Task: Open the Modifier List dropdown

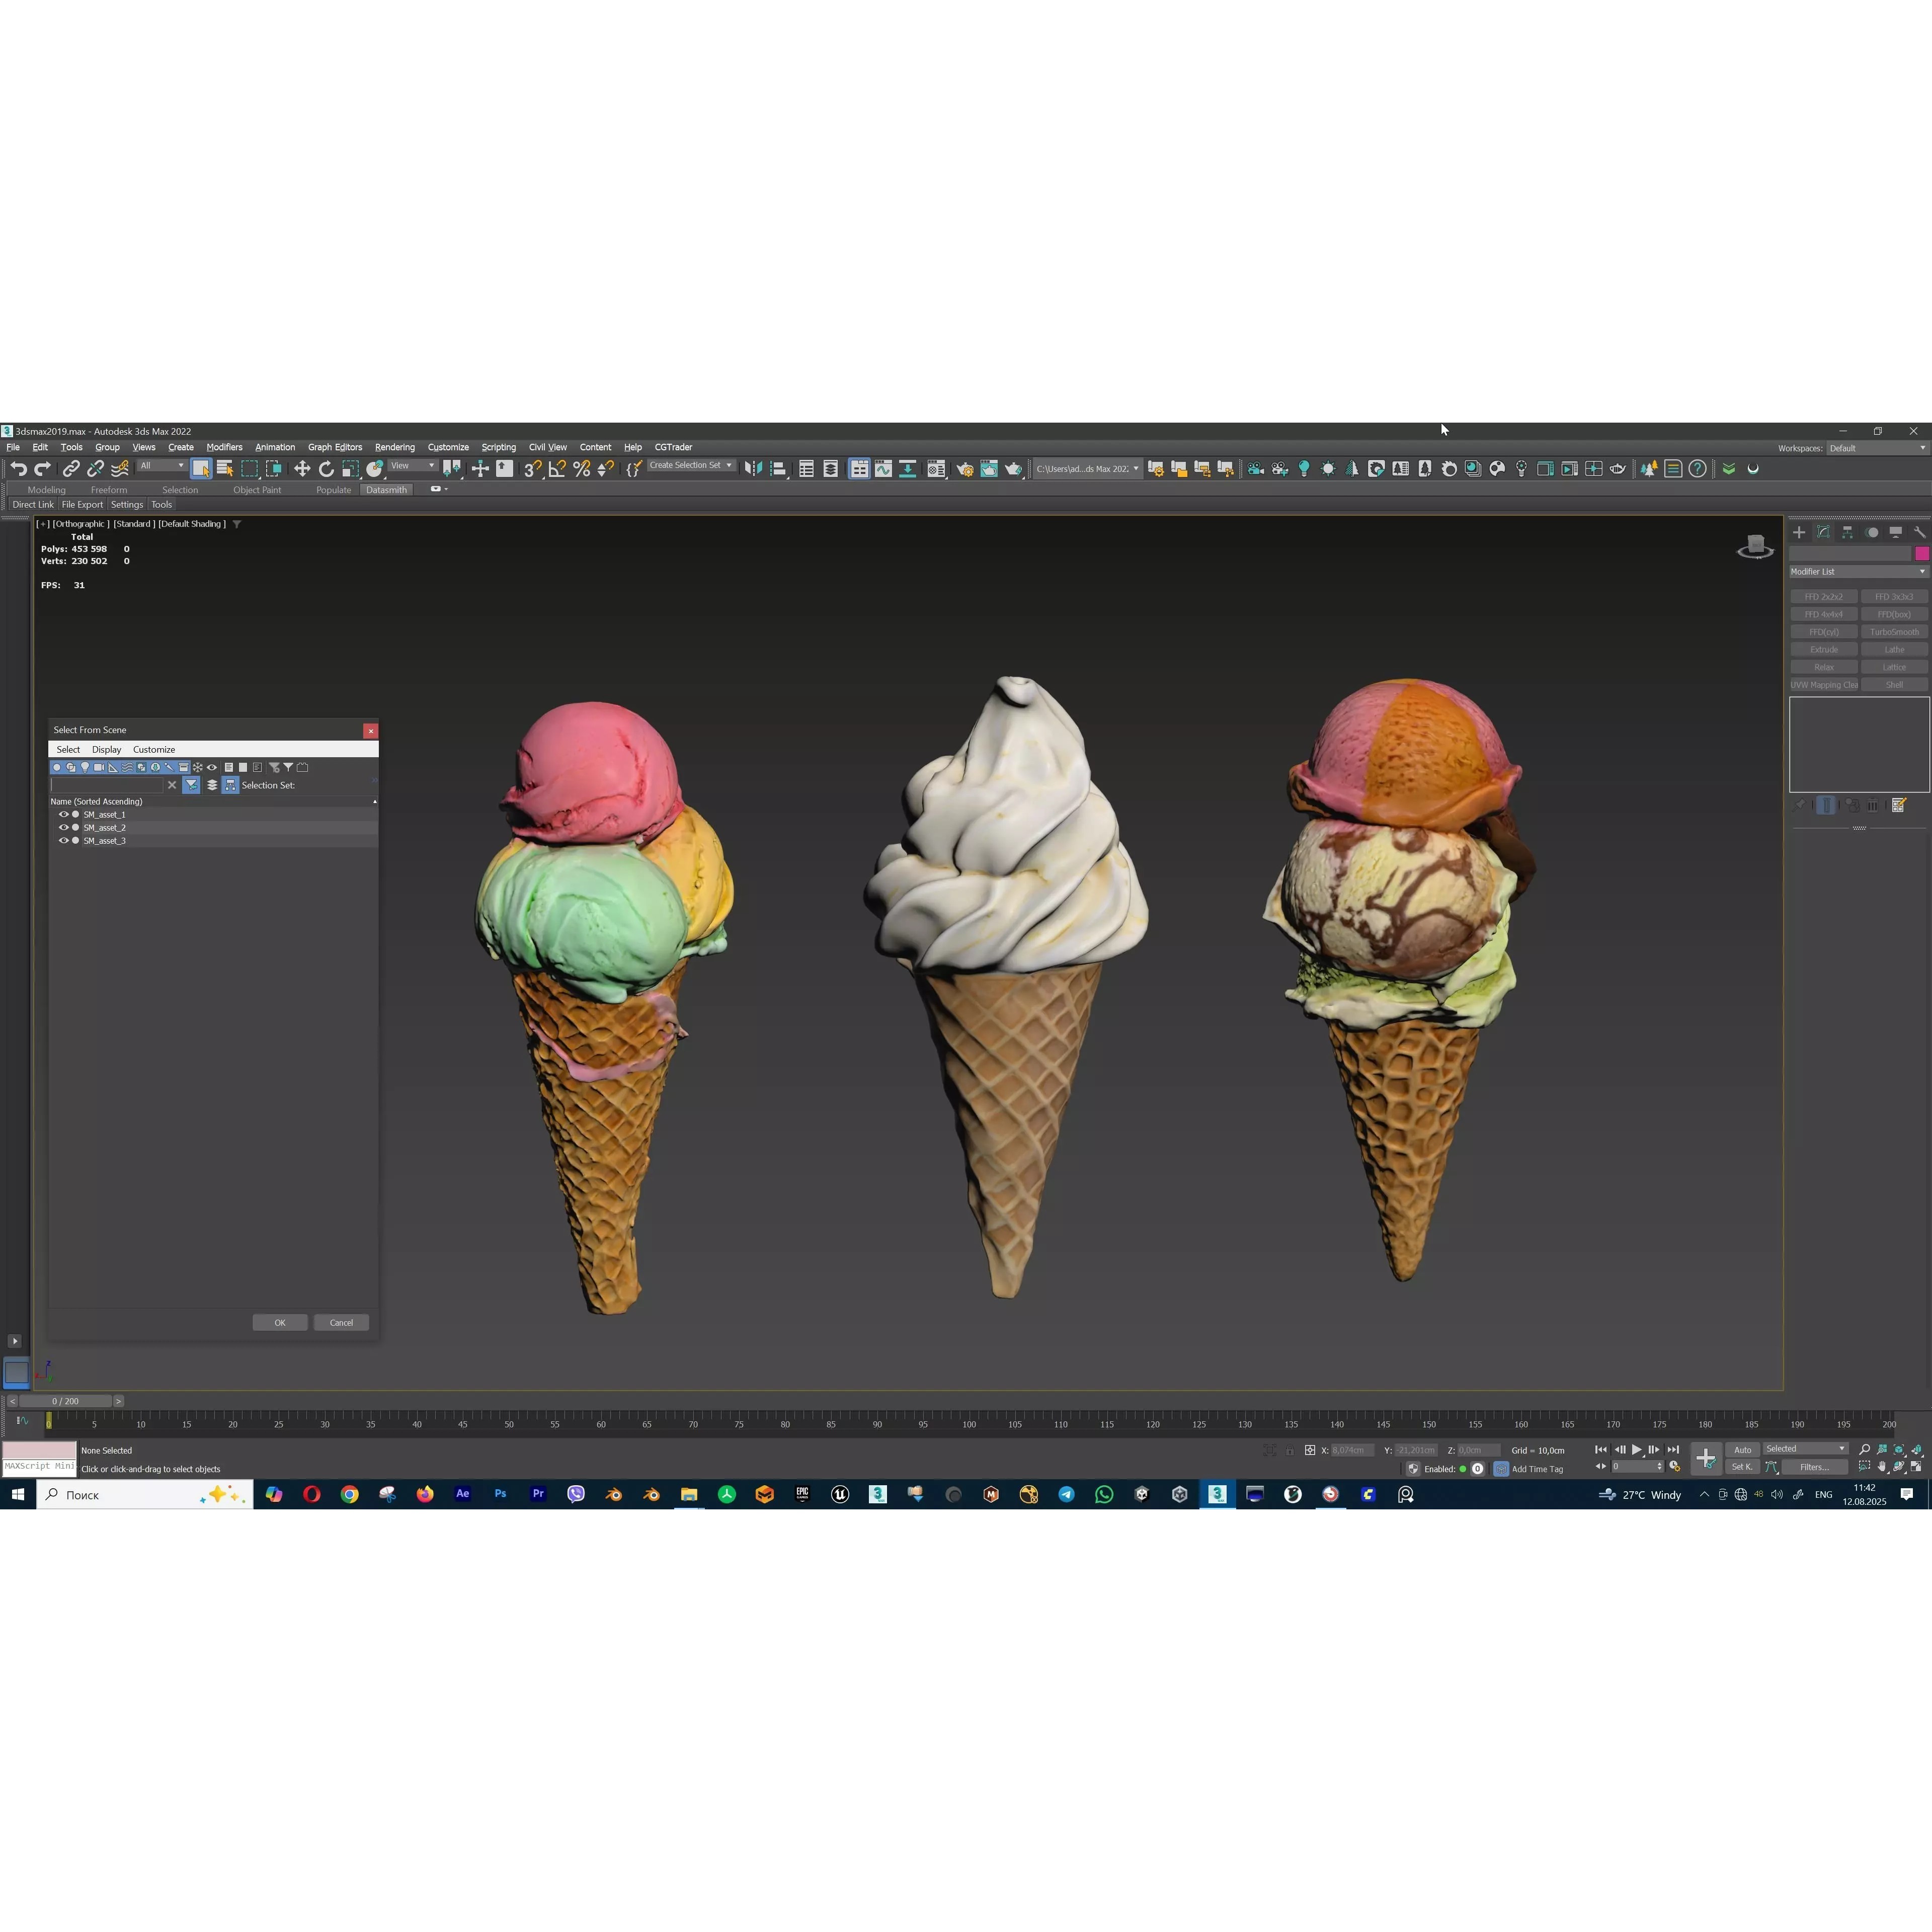Action: (x=1858, y=571)
